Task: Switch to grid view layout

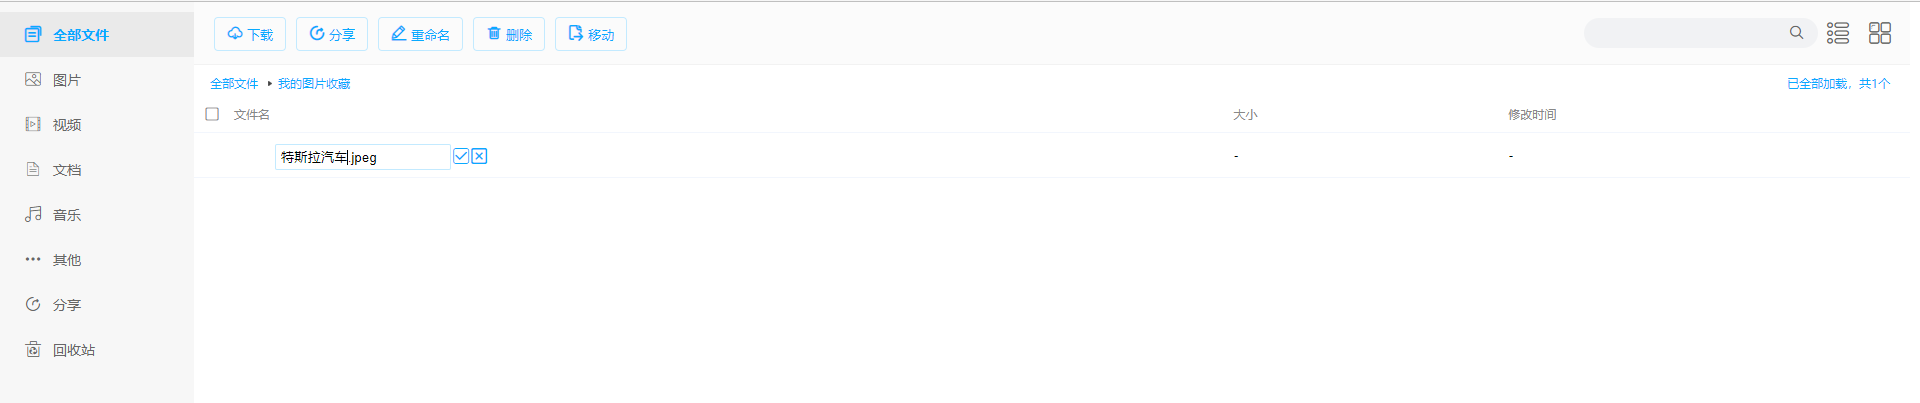Action: 1880,33
